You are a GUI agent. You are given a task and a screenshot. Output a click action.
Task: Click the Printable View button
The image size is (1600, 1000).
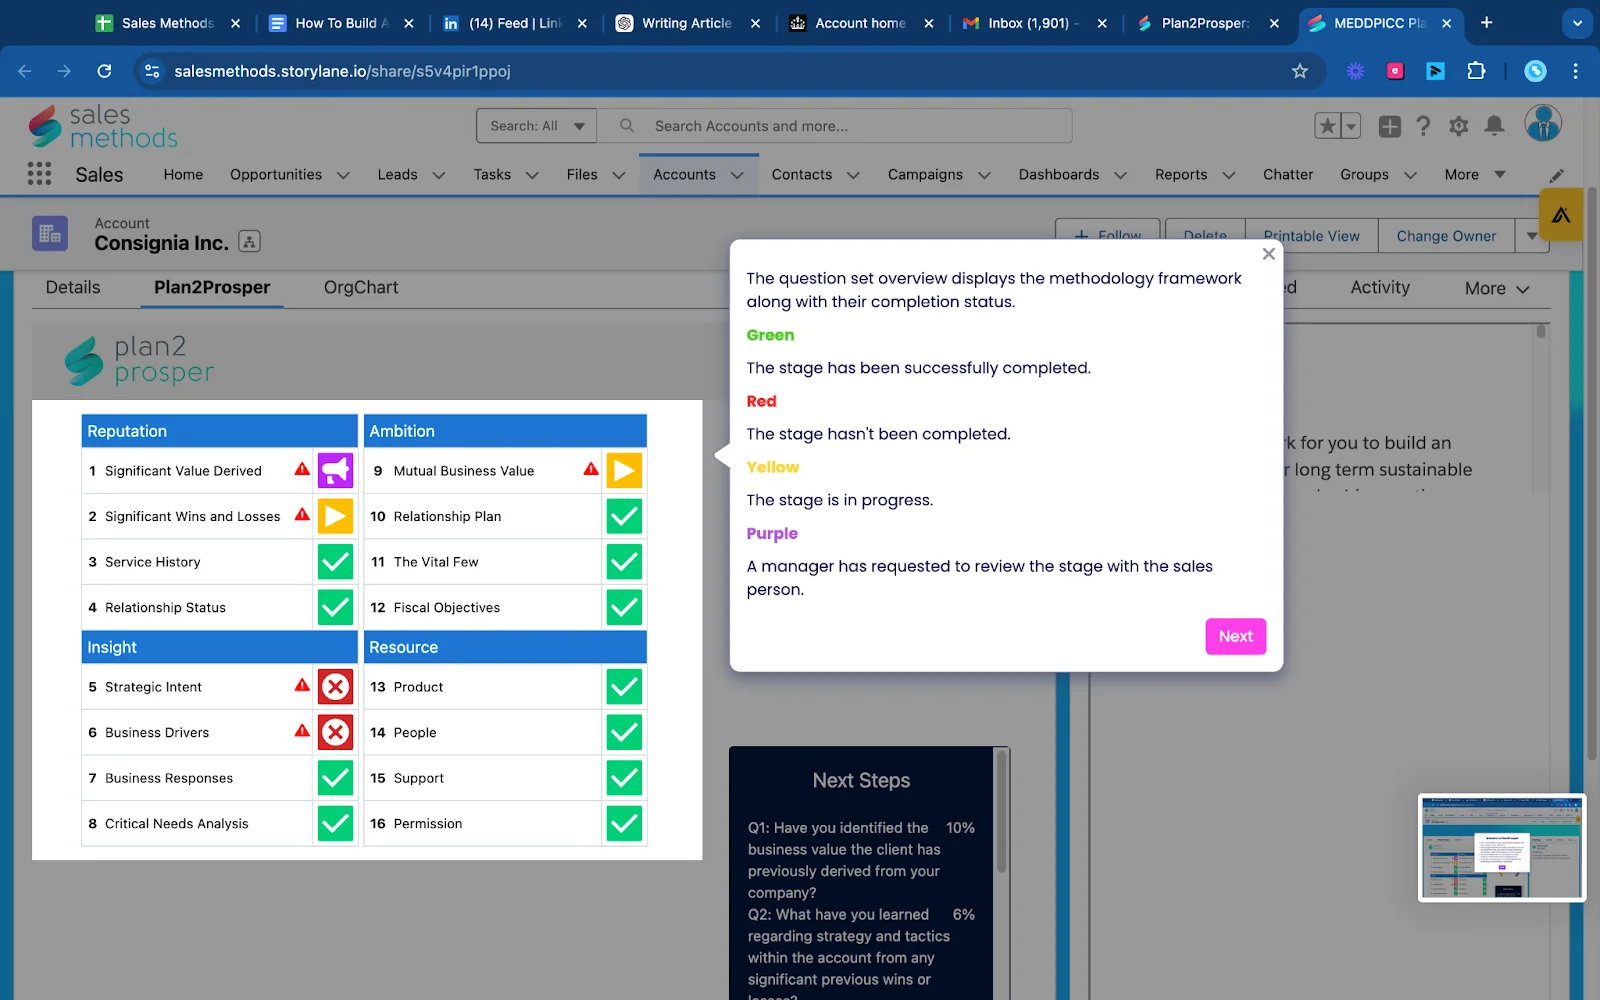pyautogui.click(x=1311, y=236)
